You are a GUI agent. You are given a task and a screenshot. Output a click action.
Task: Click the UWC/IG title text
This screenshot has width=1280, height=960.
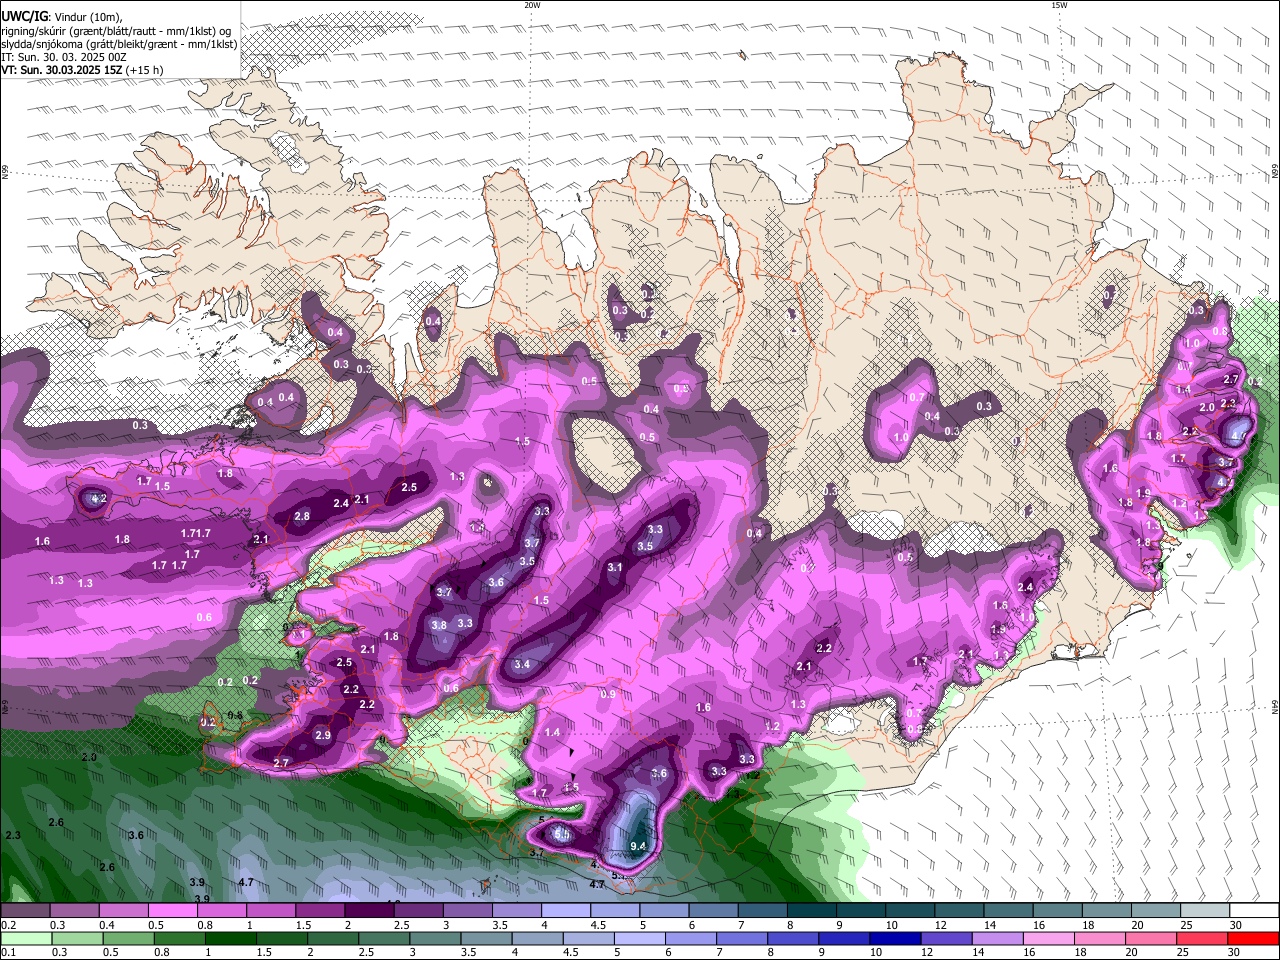[x=23, y=16]
